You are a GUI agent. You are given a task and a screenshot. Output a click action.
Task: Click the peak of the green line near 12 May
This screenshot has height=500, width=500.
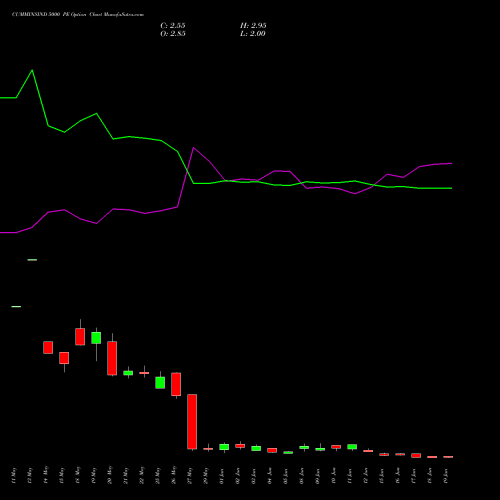click(x=32, y=70)
